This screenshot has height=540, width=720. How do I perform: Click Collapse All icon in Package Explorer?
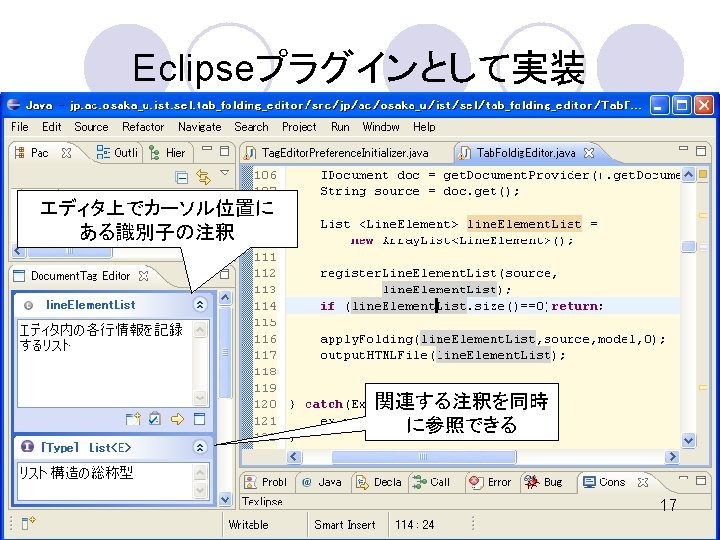pyautogui.click(x=182, y=177)
